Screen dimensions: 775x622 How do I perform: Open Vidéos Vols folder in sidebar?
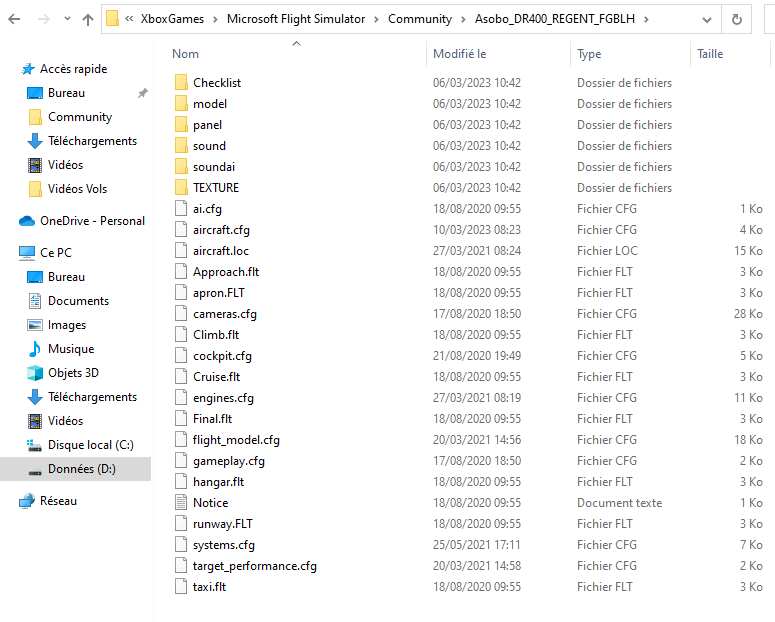point(77,189)
